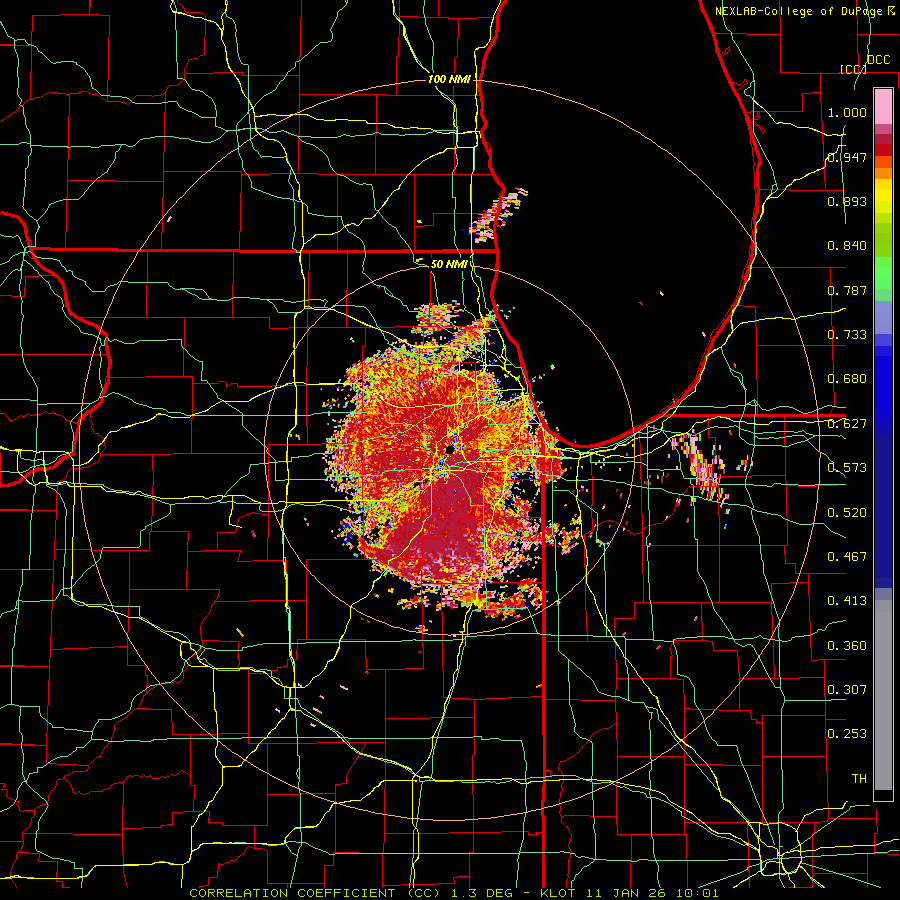Screen dimensions: 900x900
Task: Pick the light pink color at the legend top
Action: (x=883, y=106)
